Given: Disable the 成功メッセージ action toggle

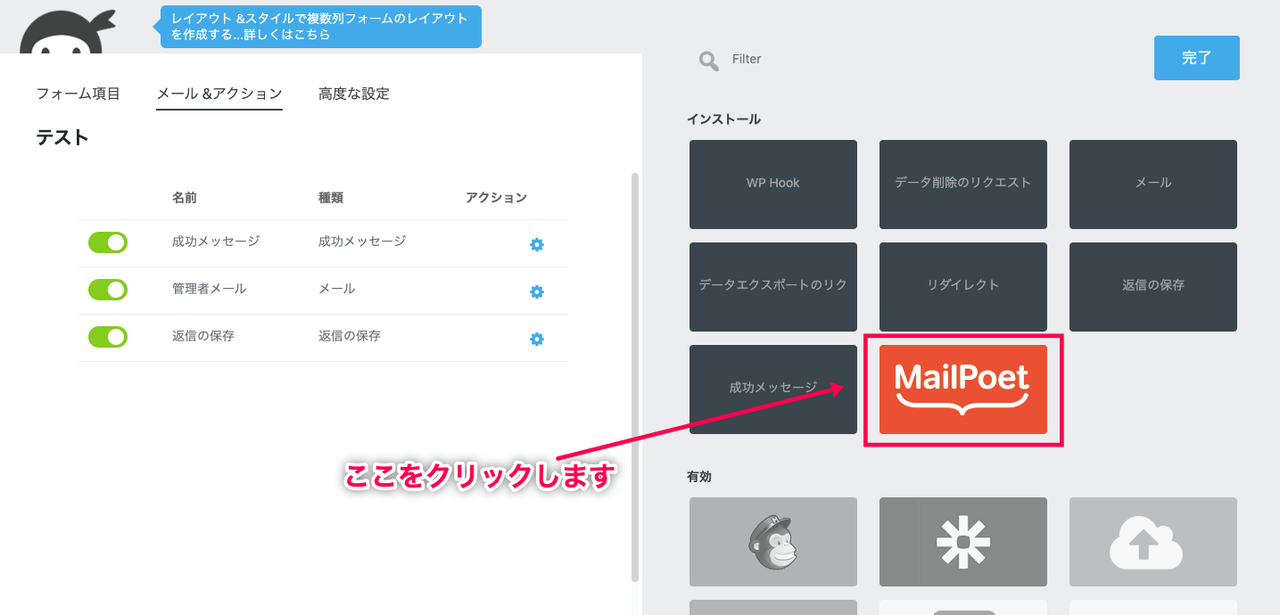Looking at the screenshot, I should (x=108, y=242).
